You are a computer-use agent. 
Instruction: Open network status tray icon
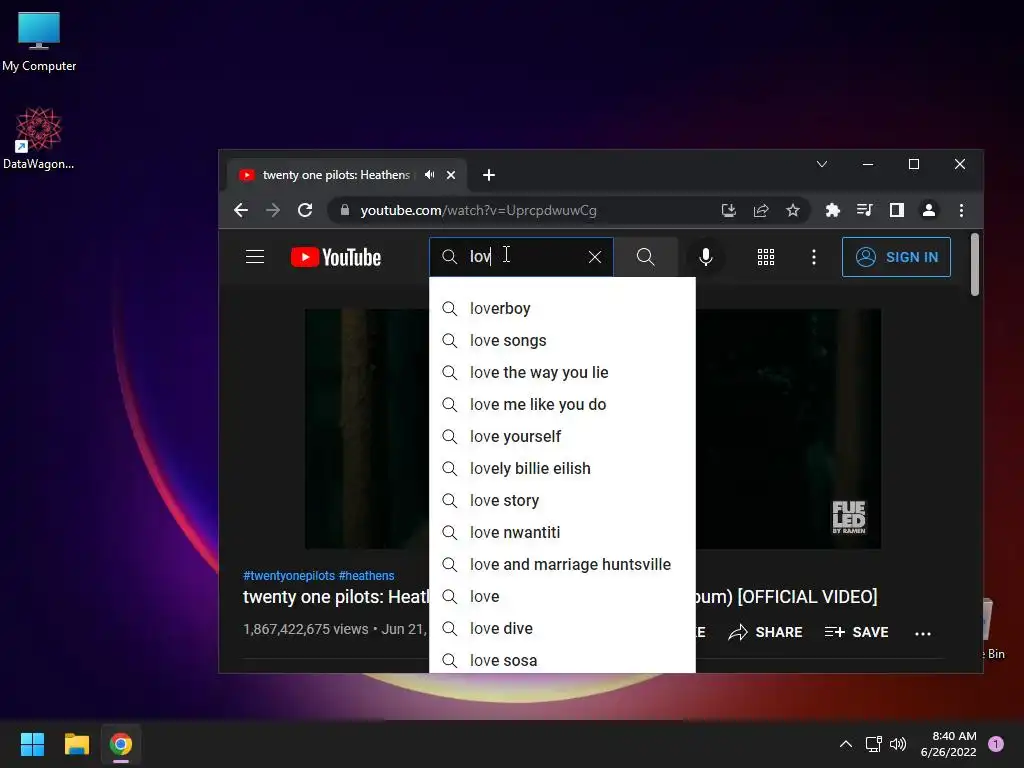click(x=873, y=744)
